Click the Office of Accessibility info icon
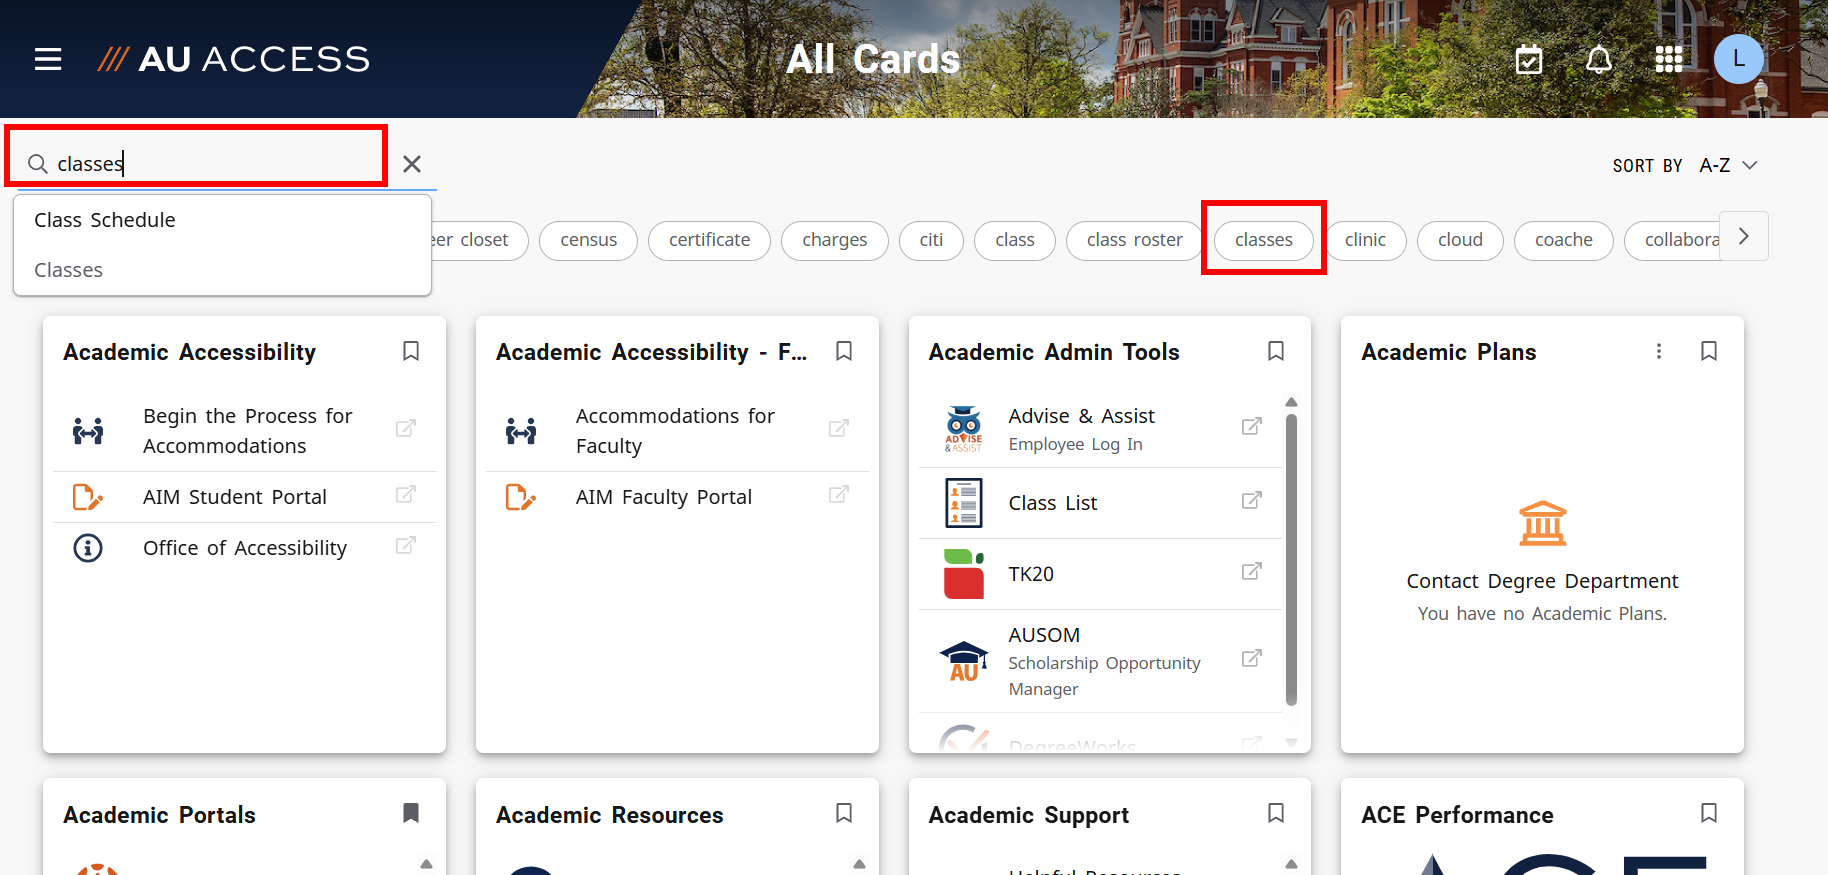1828x875 pixels. 88,548
